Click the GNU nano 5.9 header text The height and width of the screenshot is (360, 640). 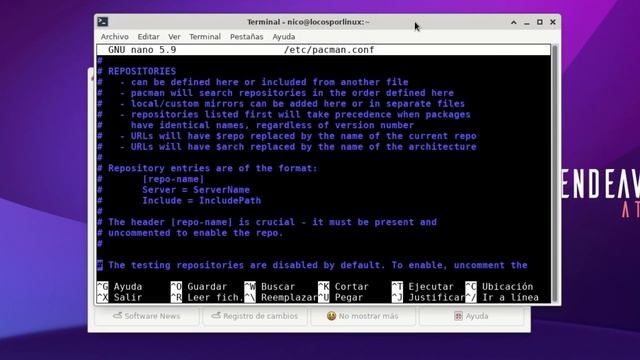coord(142,50)
